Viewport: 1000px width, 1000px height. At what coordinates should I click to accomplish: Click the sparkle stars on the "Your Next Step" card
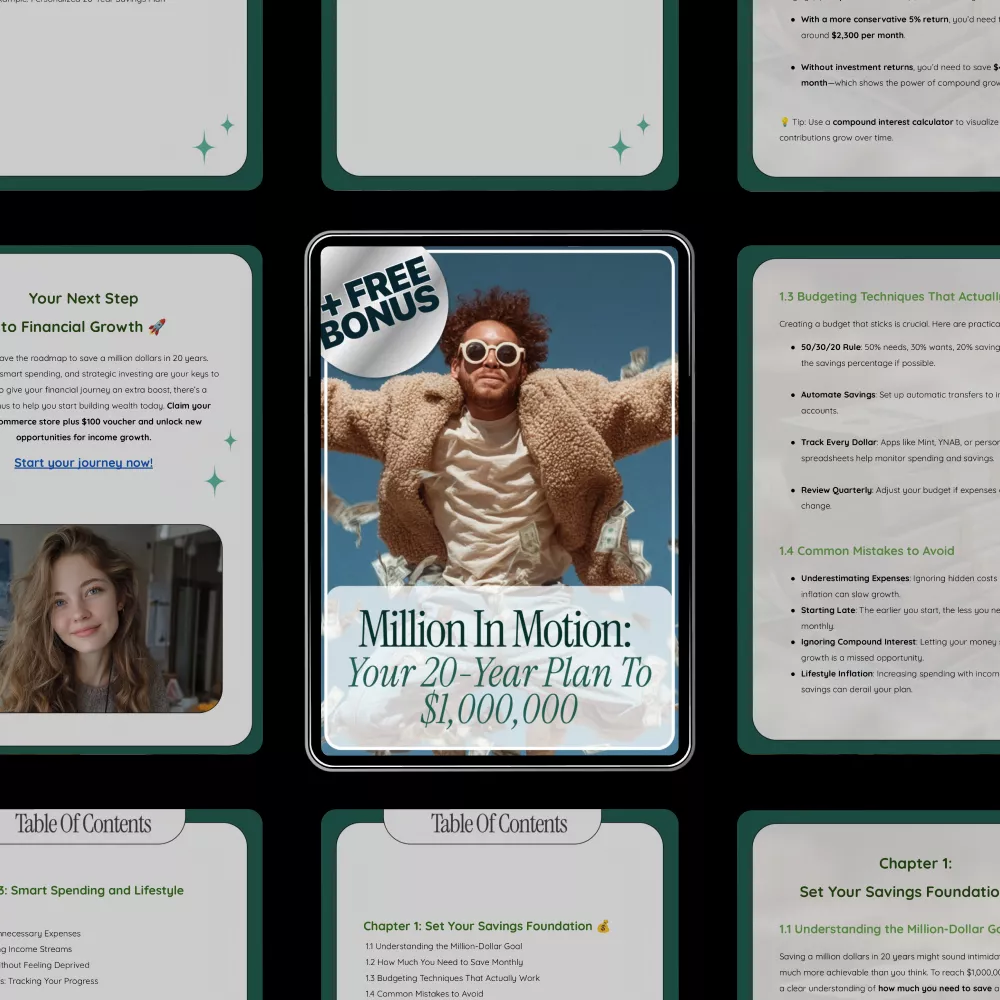220,468
